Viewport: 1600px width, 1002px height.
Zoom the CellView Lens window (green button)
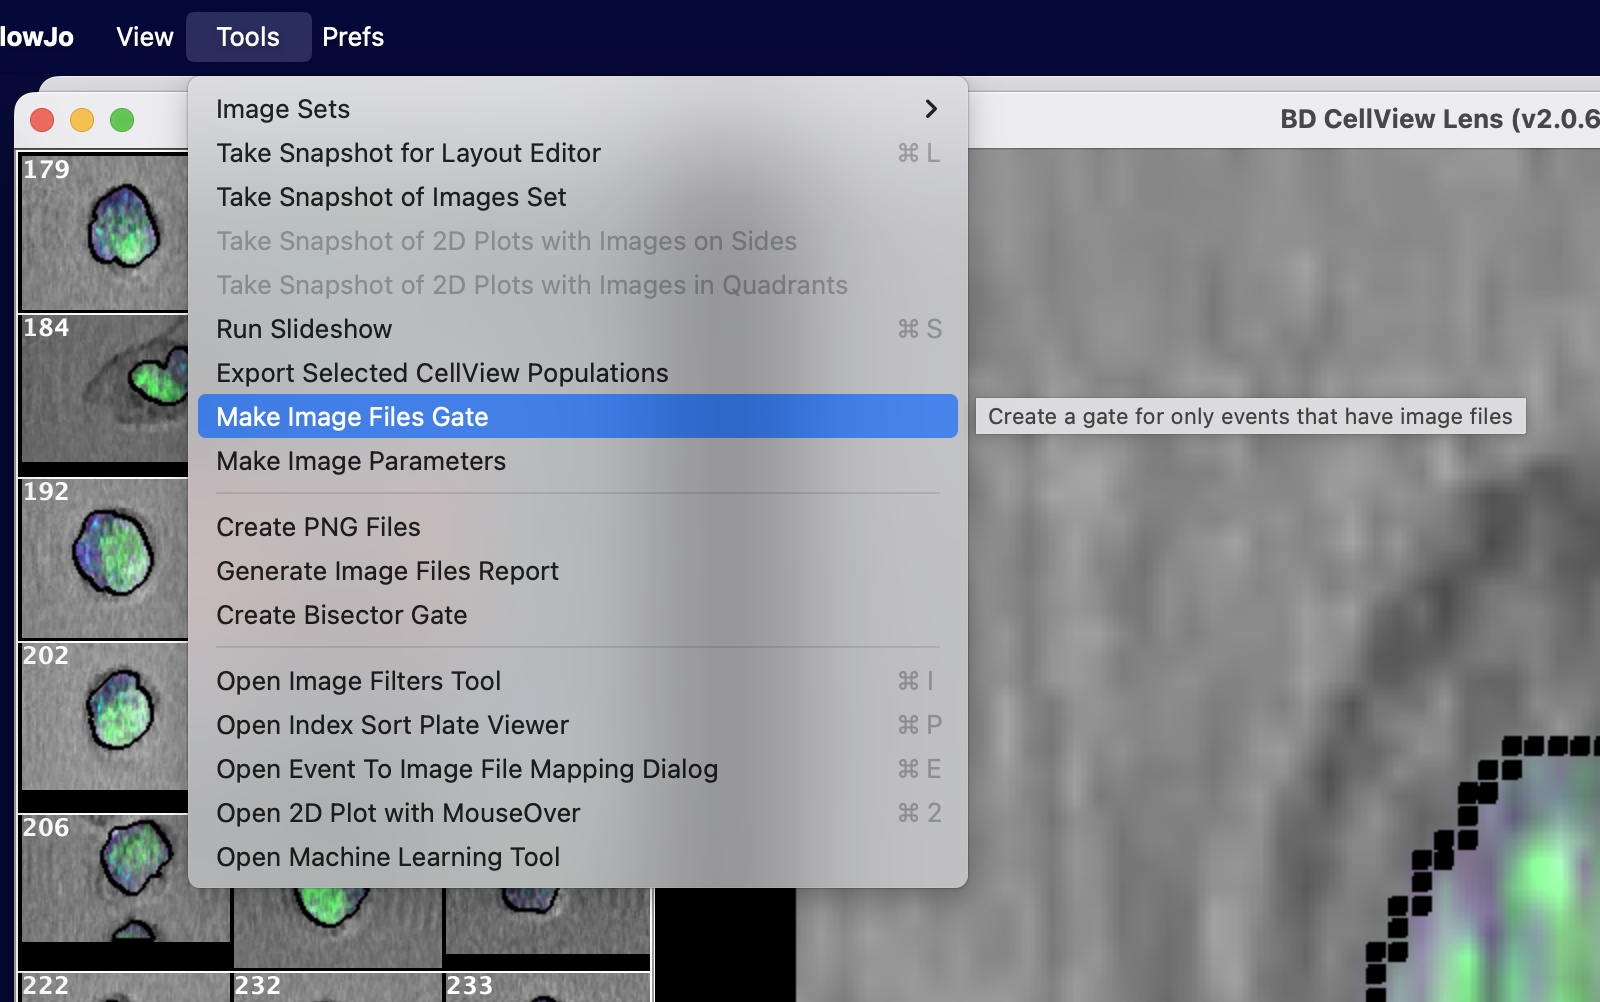click(x=122, y=120)
